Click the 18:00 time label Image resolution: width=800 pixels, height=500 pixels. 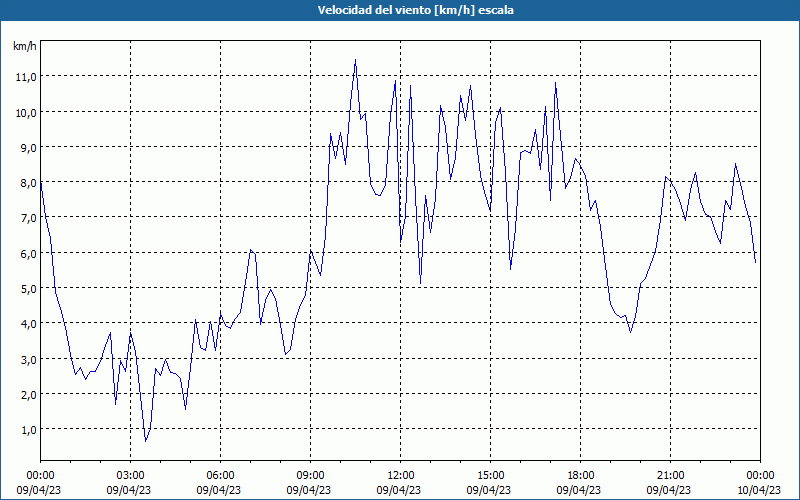tap(581, 476)
